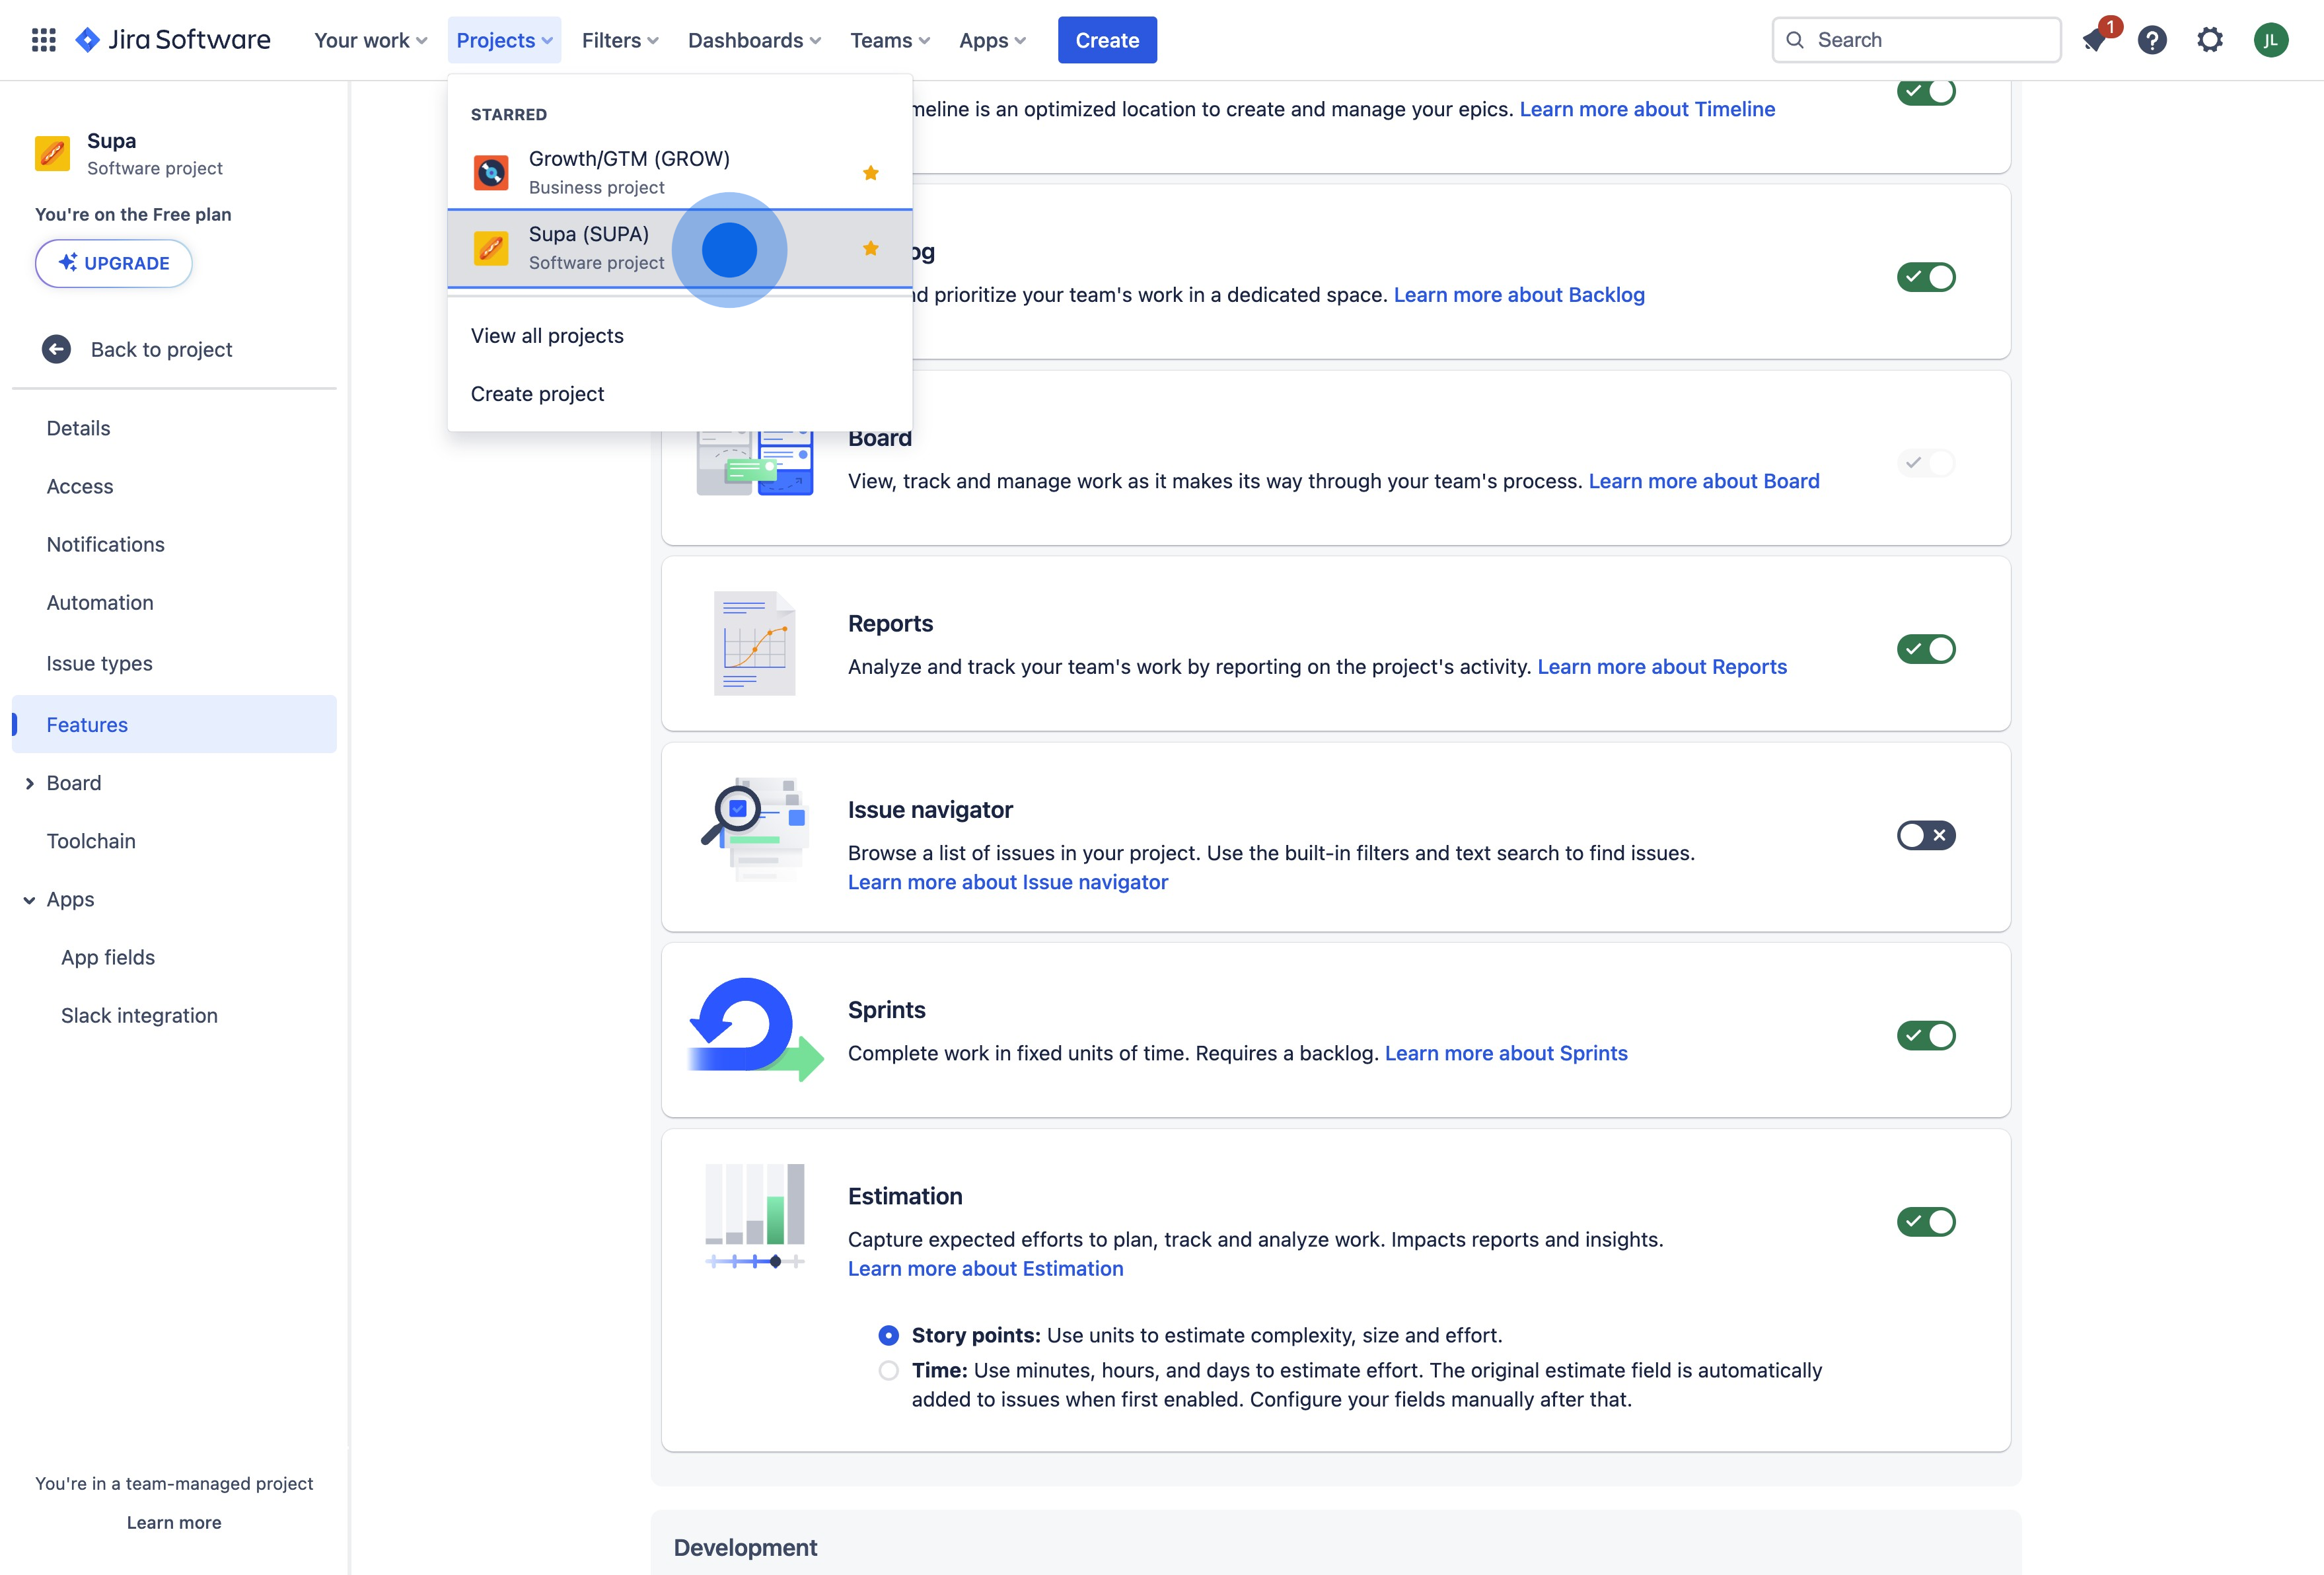The width and height of the screenshot is (2324, 1575).
Task: Open the Teams dropdown
Action: [890, 40]
